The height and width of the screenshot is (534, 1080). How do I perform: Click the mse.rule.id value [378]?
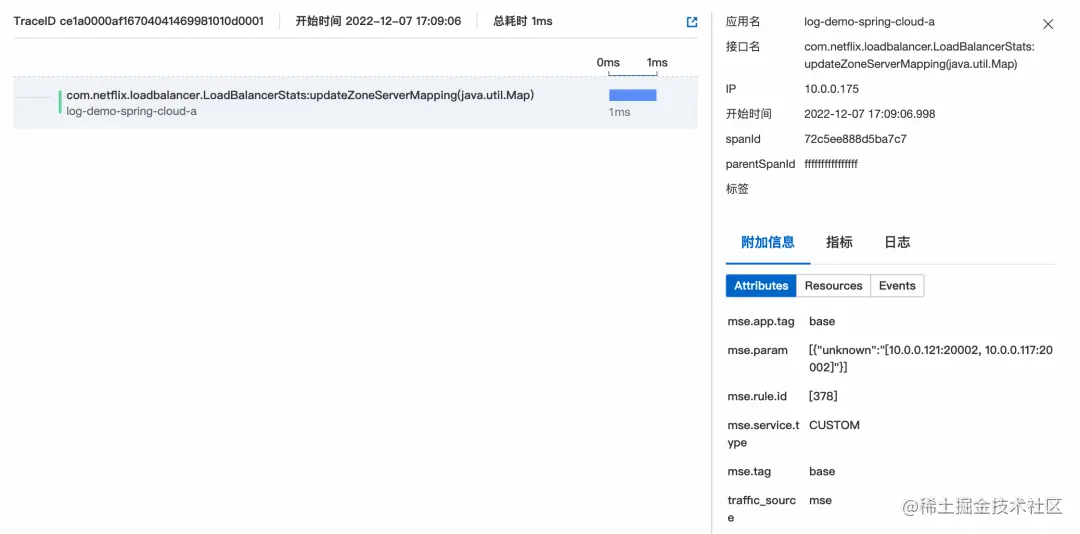coord(823,396)
